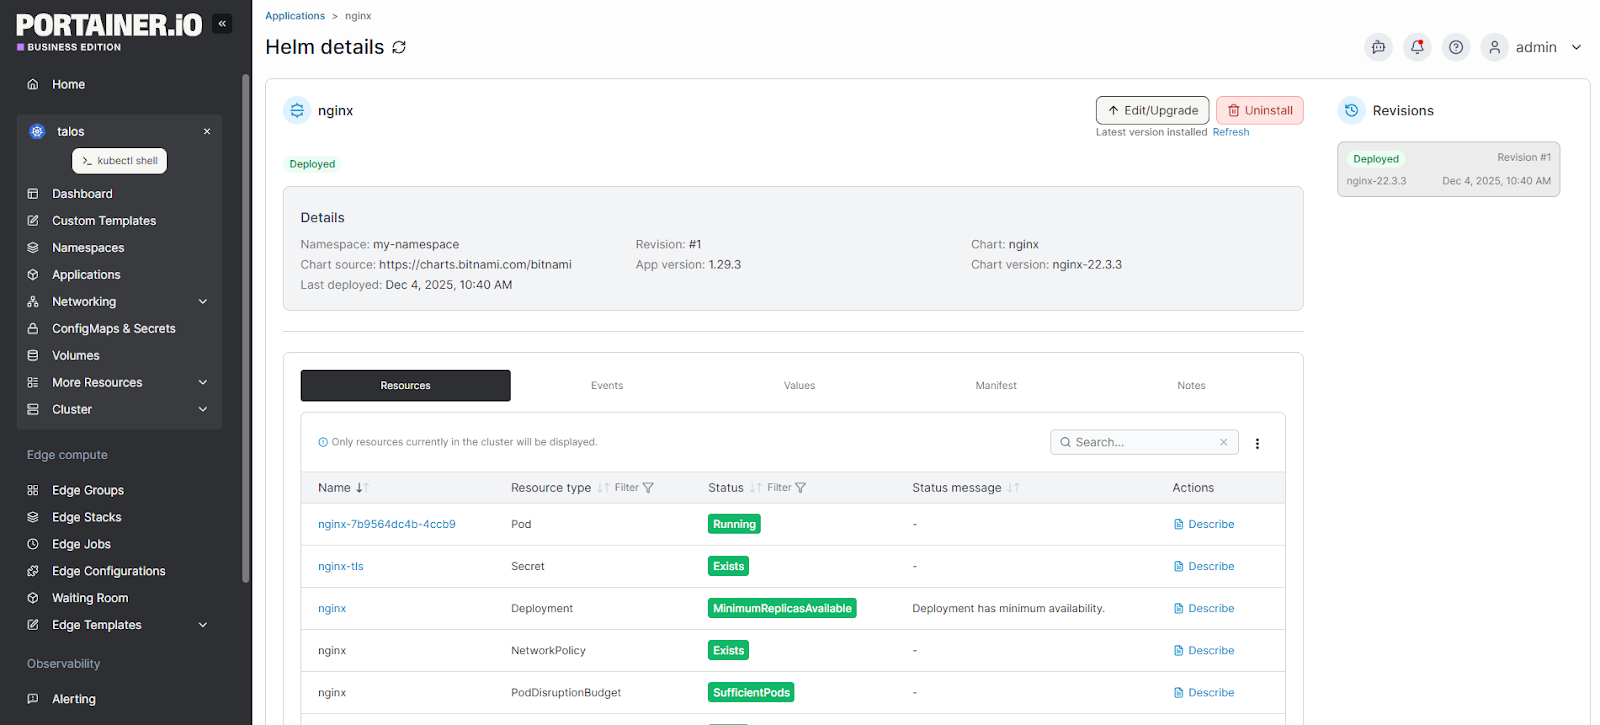Screen dimensions: 1600x725
Task: Click the red Uninstall button
Action: 1260,110
